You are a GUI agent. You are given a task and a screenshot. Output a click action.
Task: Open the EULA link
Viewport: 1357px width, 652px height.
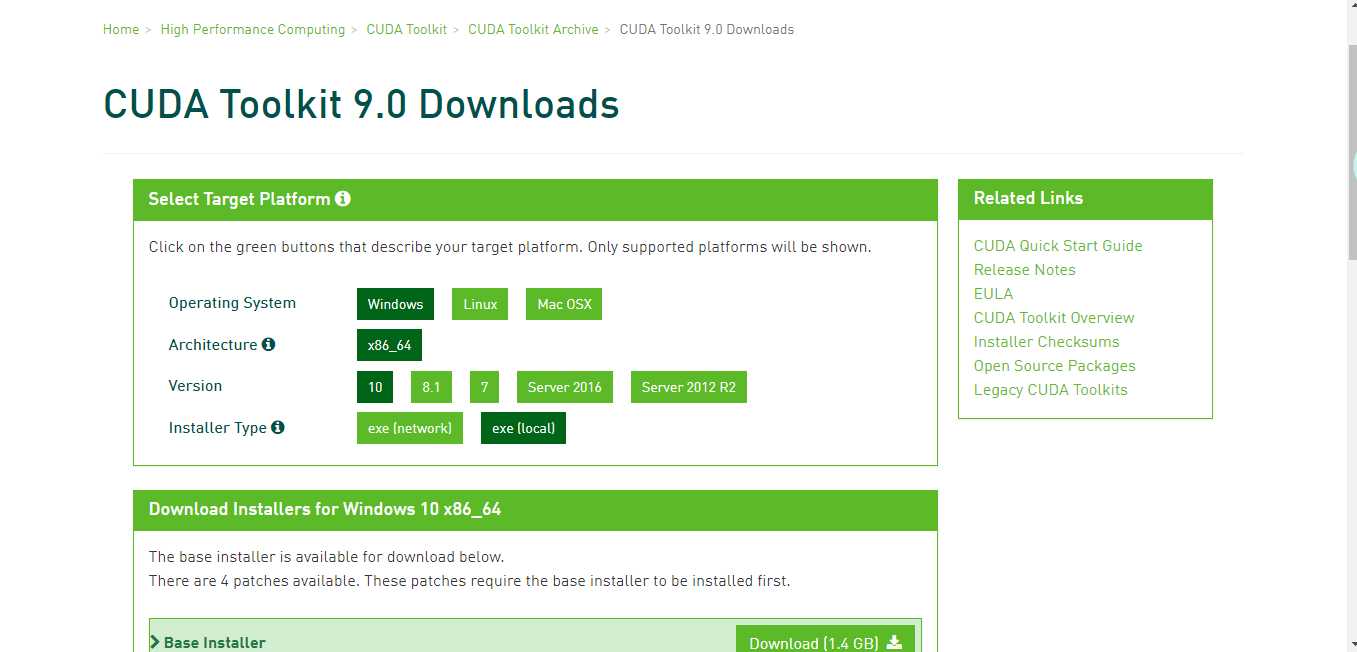[x=994, y=294]
